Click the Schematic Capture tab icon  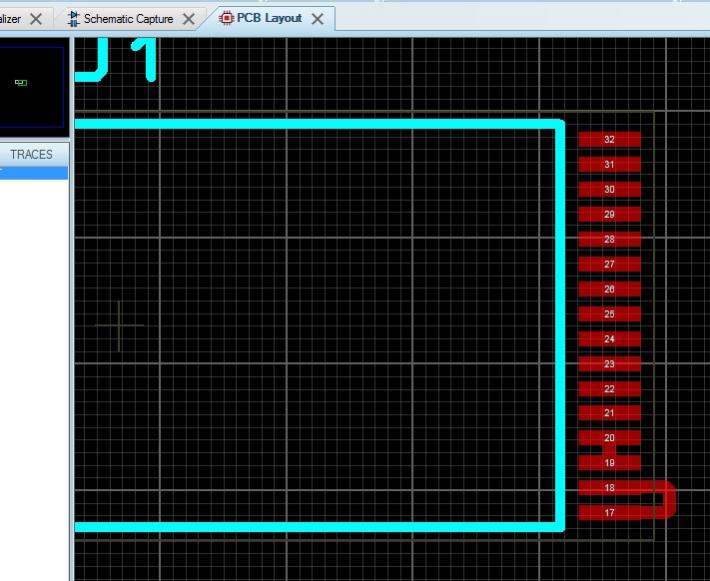(73, 19)
